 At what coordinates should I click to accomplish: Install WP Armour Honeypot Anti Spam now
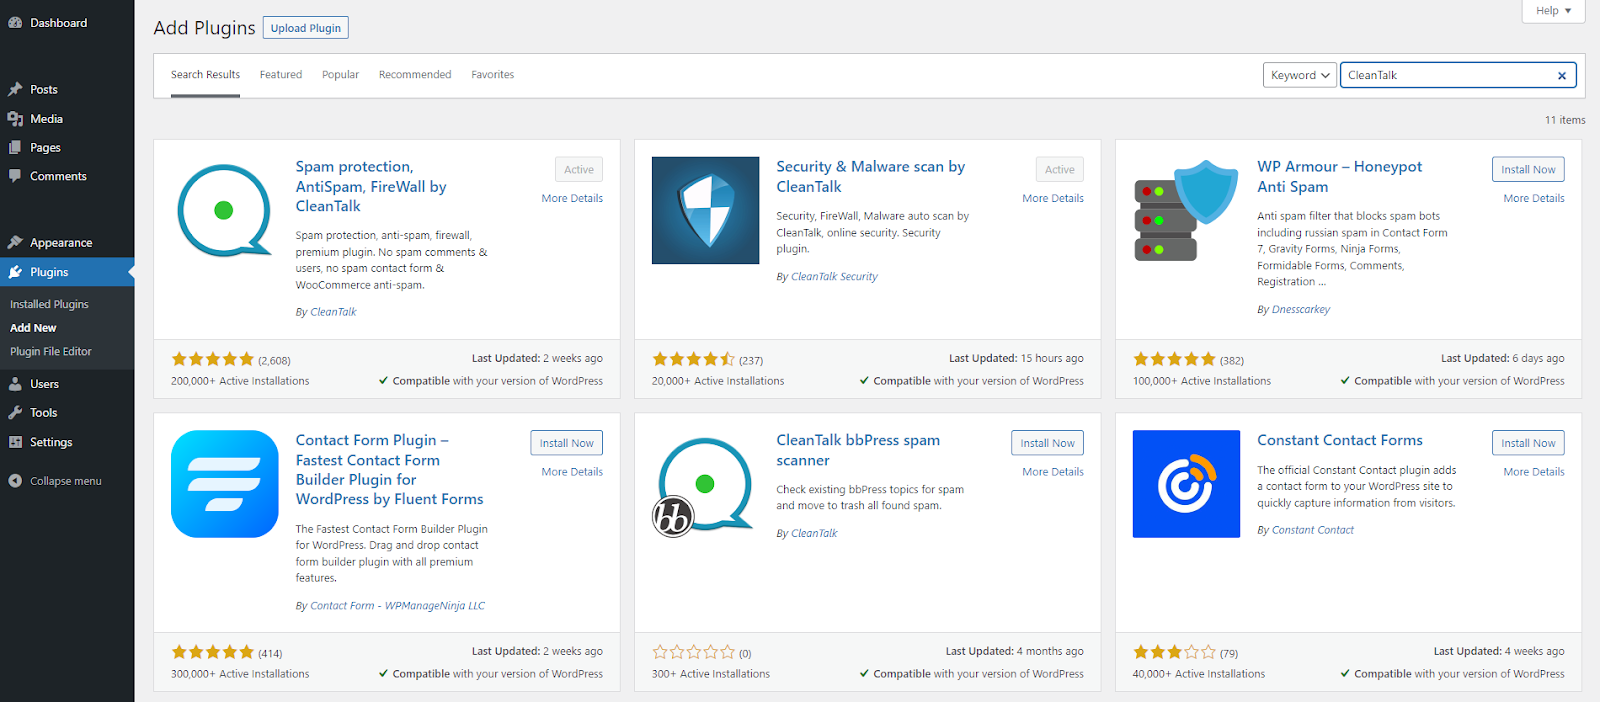tap(1528, 170)
